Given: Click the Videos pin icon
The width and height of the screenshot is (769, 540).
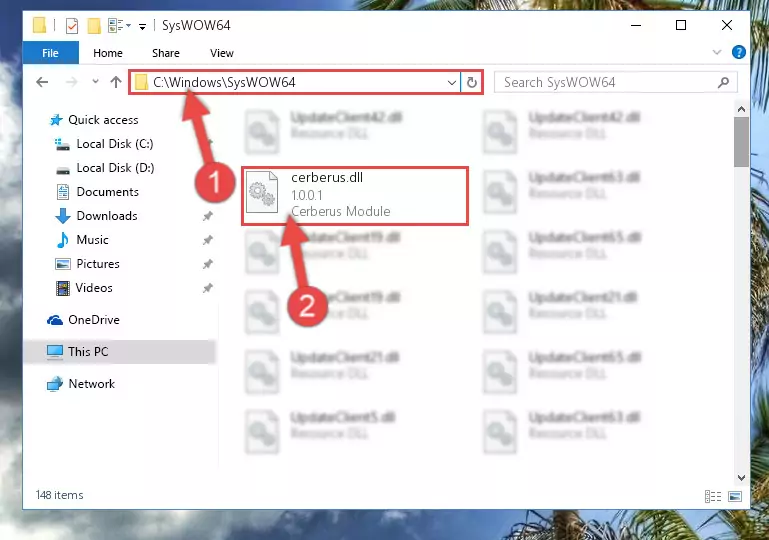Looking at the screenshot, I should (208, 288).
